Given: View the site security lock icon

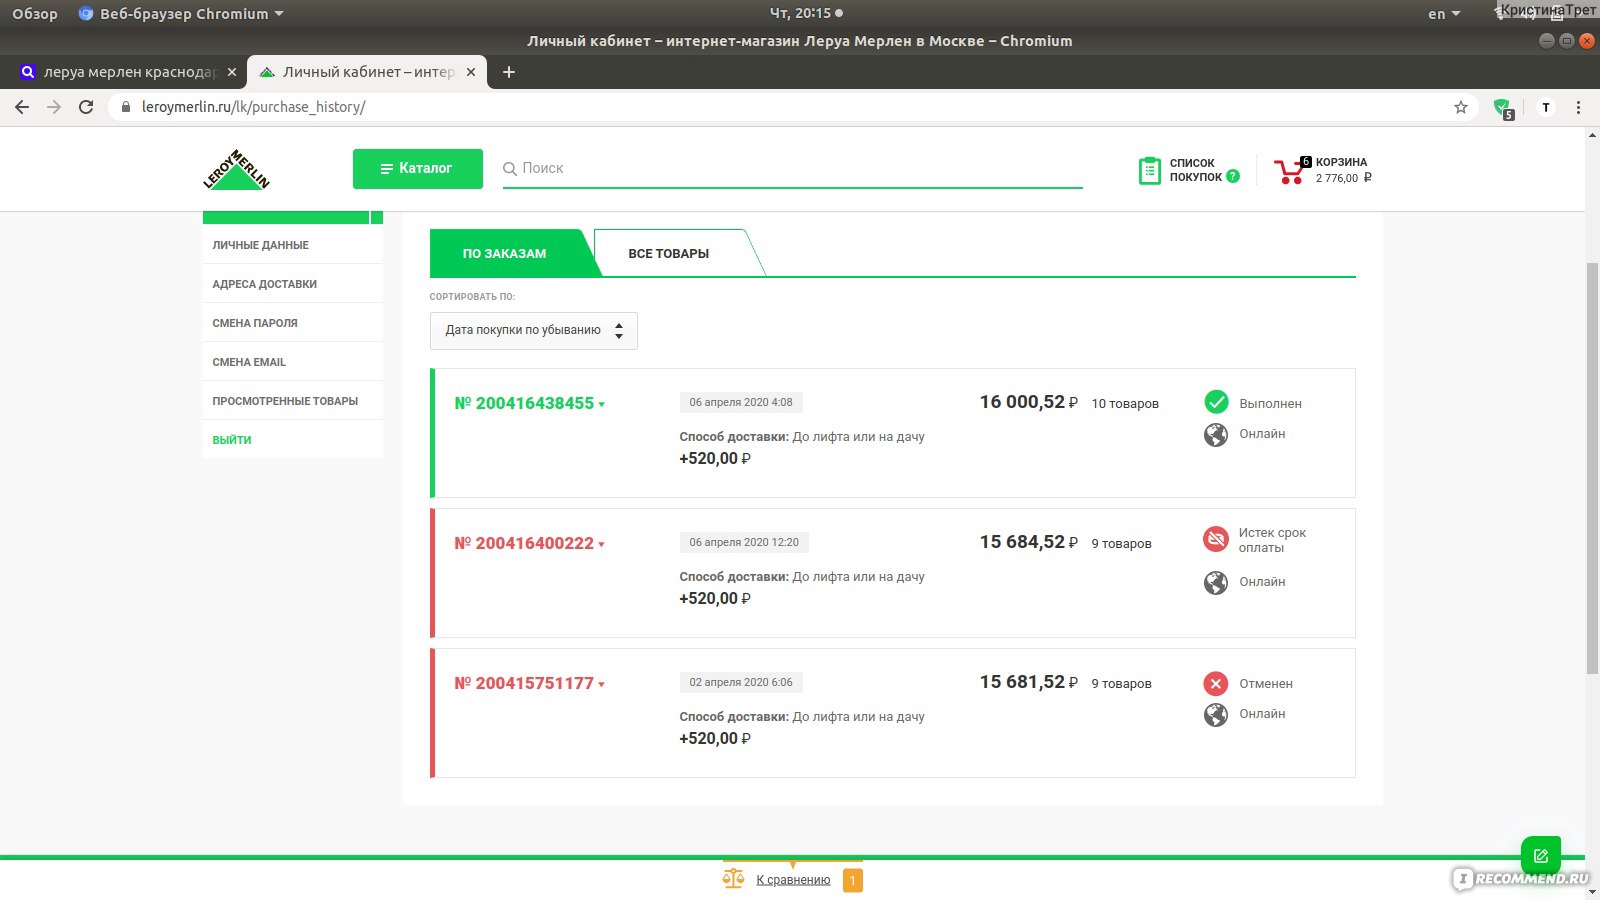Looking at the screenshot, I should pos(126,107).
